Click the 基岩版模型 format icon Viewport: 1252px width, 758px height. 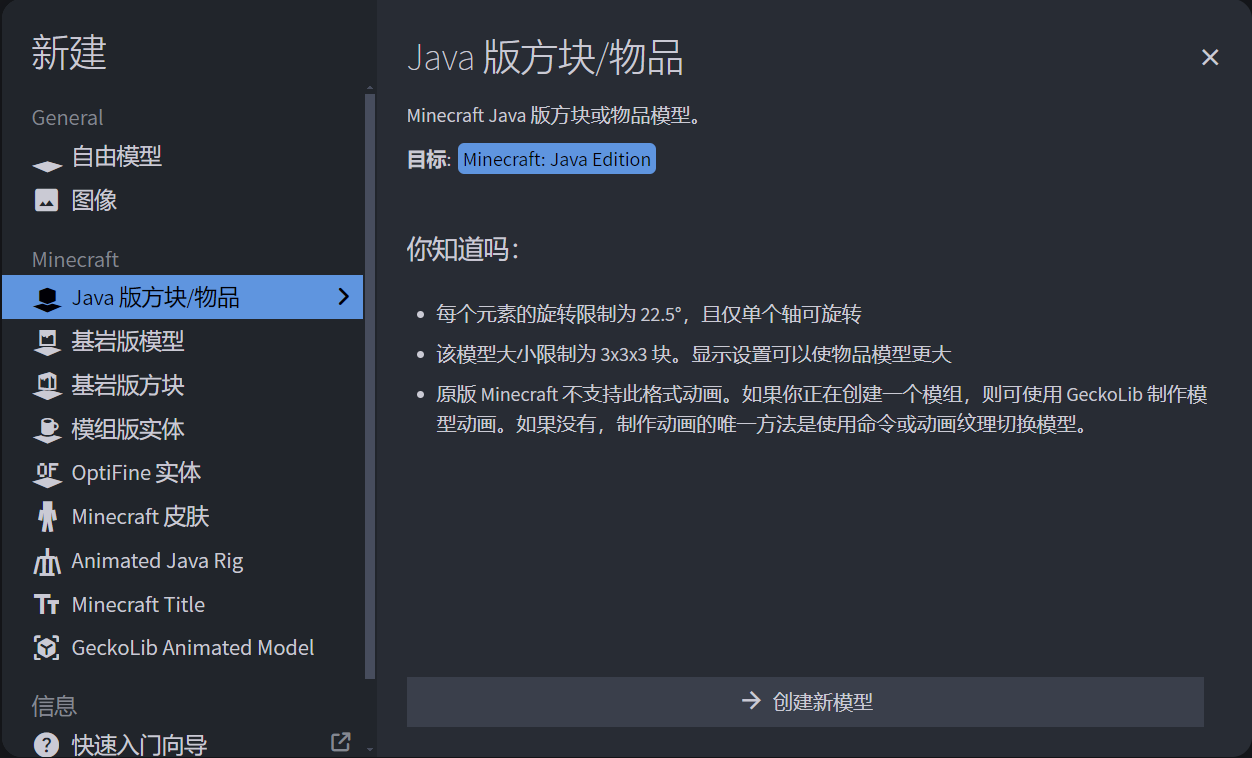pos(47,342)
